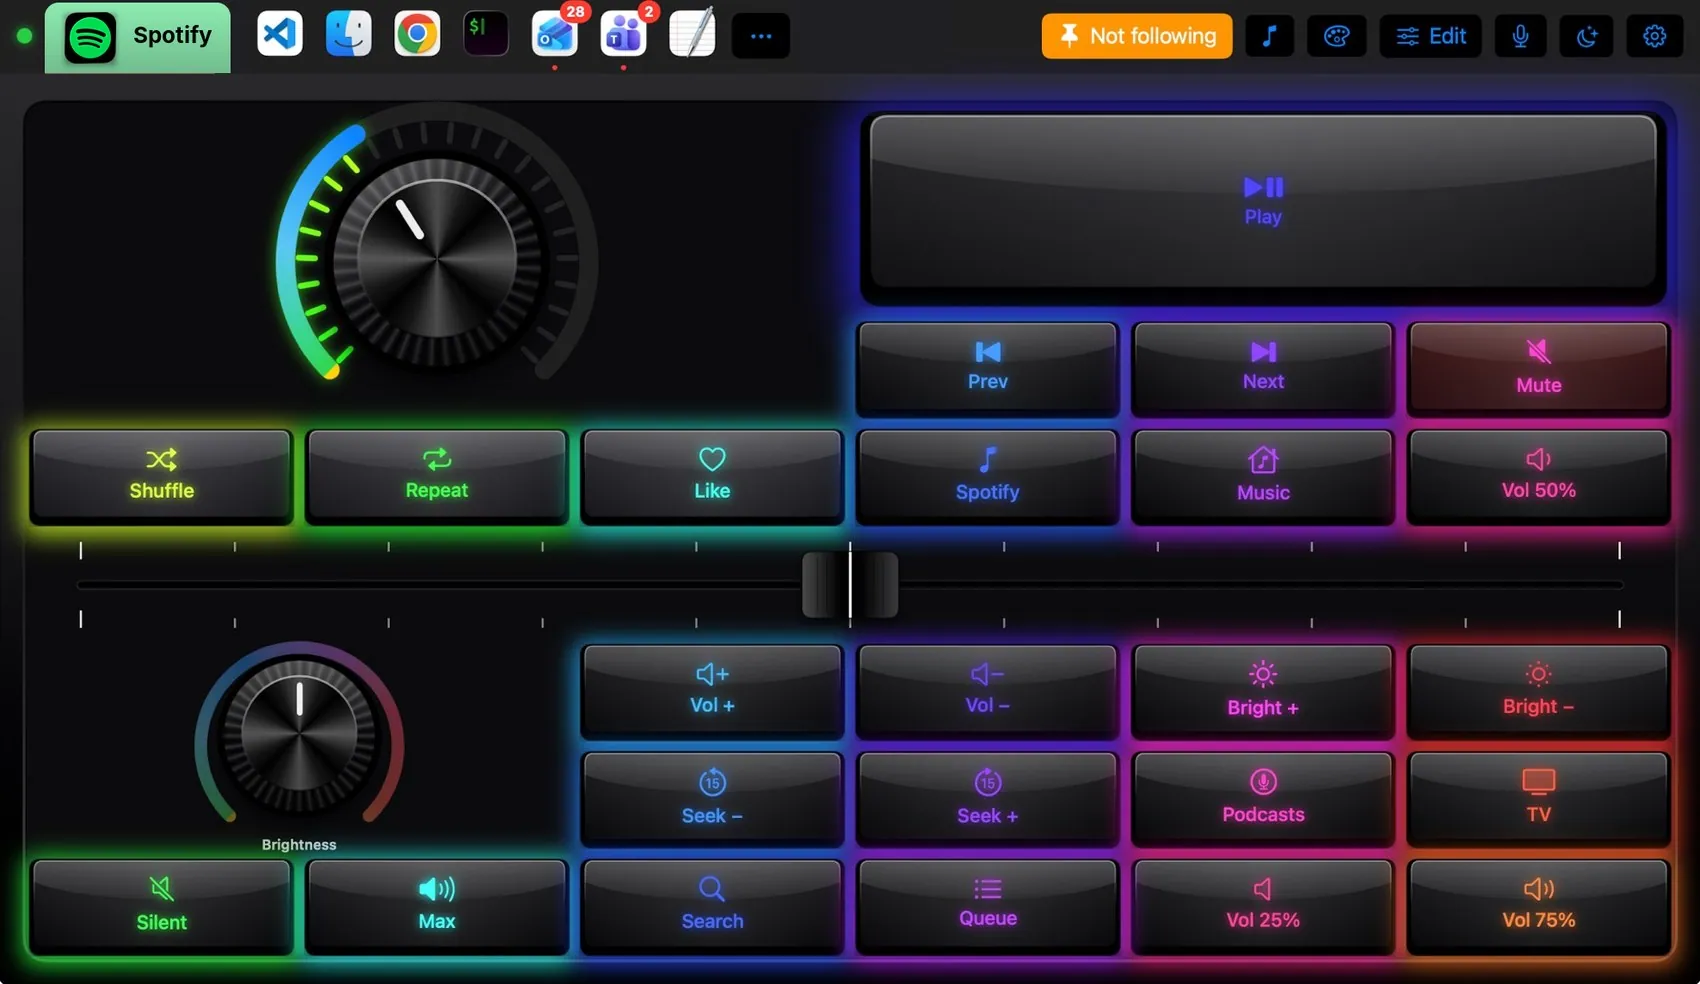Switch to the Finder app icon

pos(348,35)
